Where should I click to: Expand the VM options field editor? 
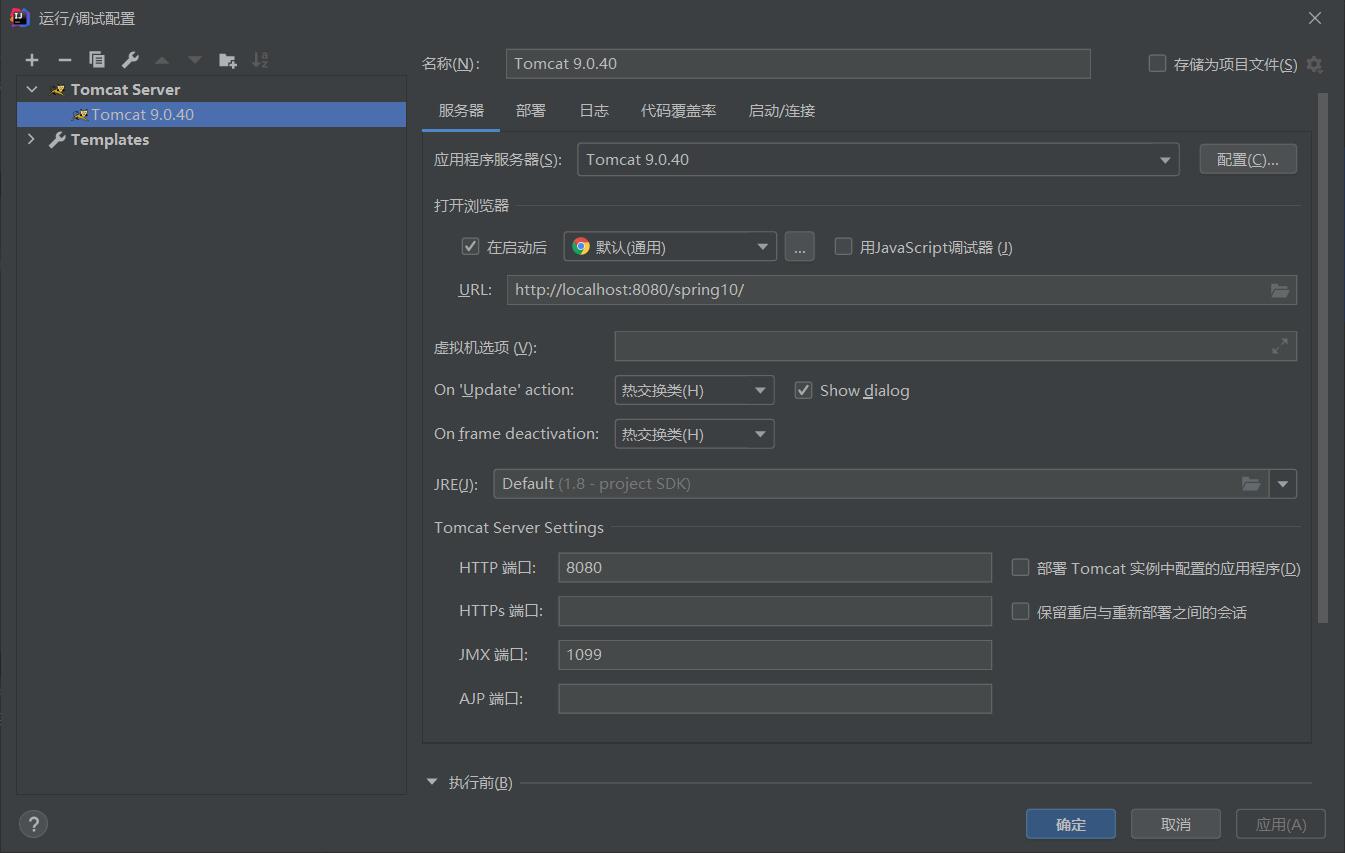[x=1280, y=346]
